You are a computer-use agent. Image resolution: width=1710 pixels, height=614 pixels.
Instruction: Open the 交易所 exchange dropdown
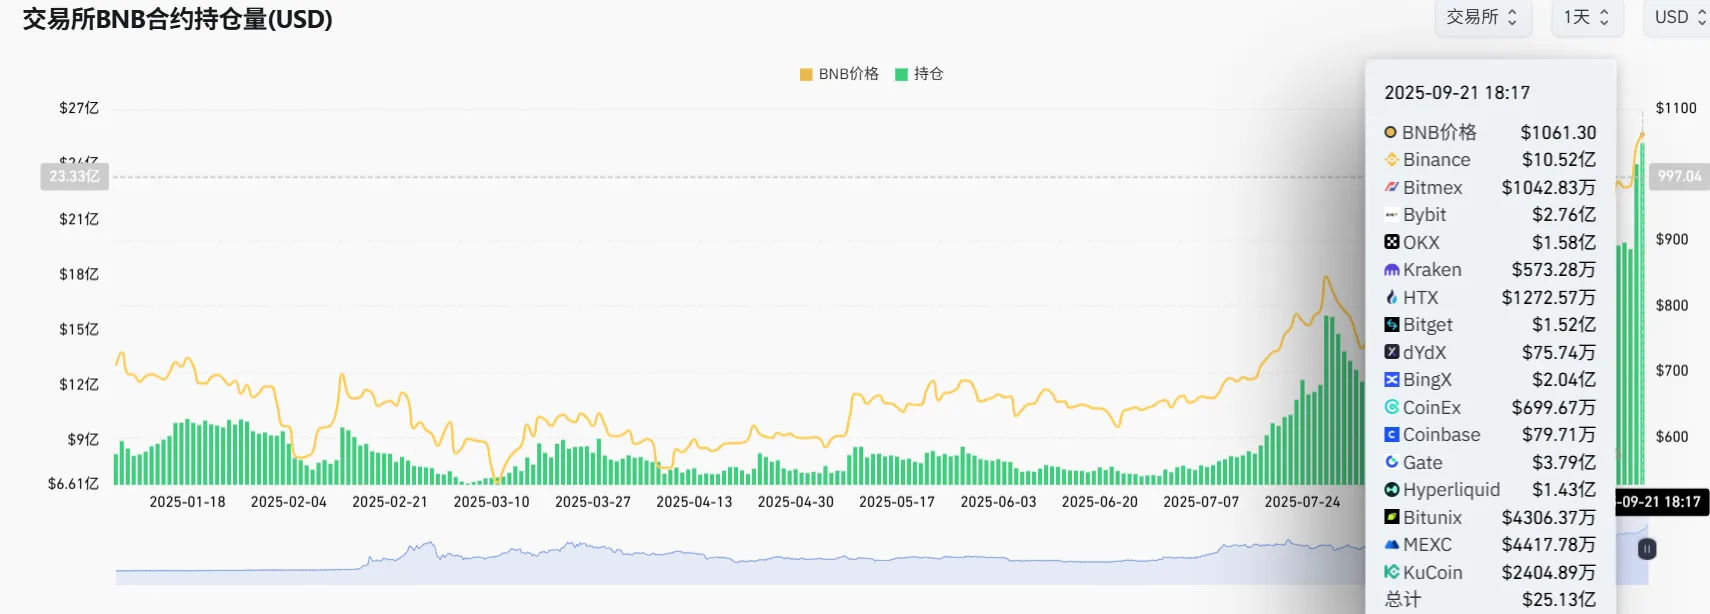pyautogui.click(x=1482, y=17)
